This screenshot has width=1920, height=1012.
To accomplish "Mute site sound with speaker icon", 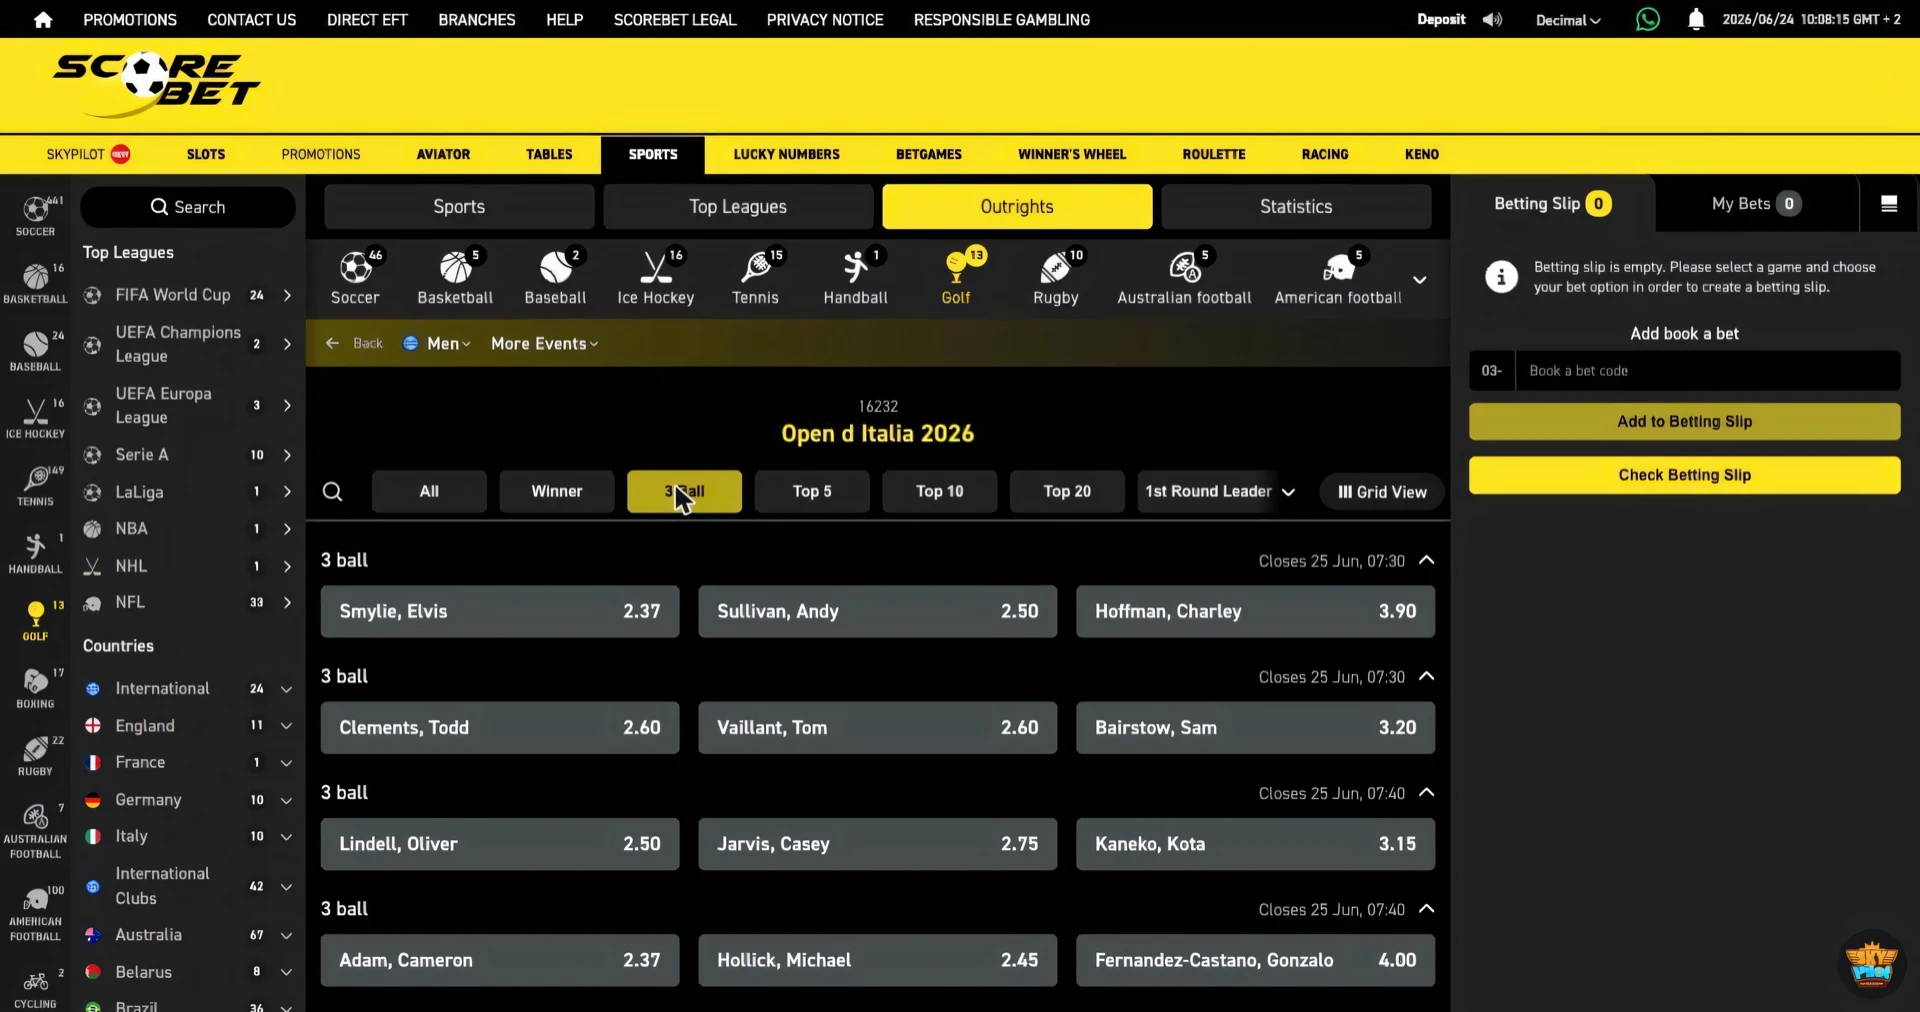I will click(x=1492, y=20).
